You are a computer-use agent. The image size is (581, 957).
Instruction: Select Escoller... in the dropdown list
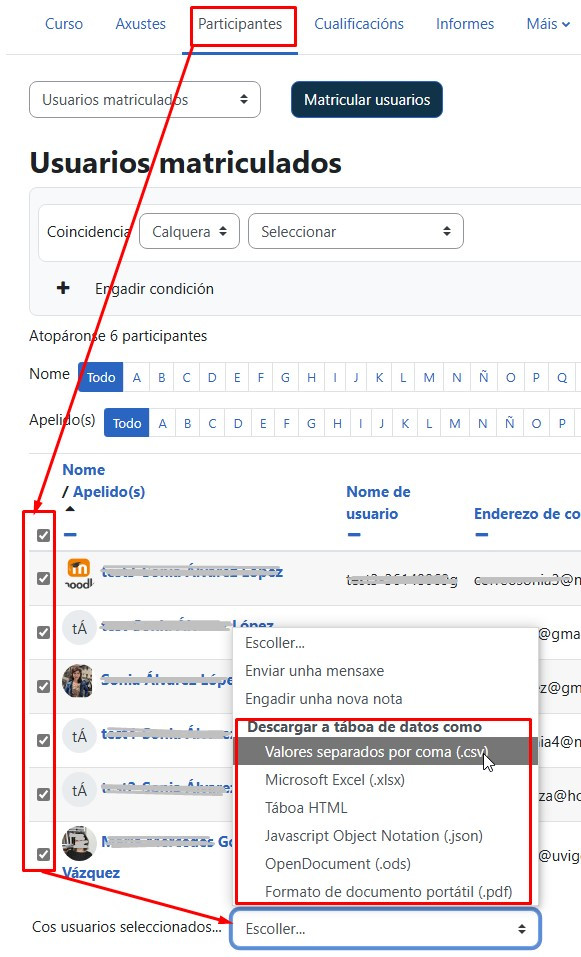(386, 643)
